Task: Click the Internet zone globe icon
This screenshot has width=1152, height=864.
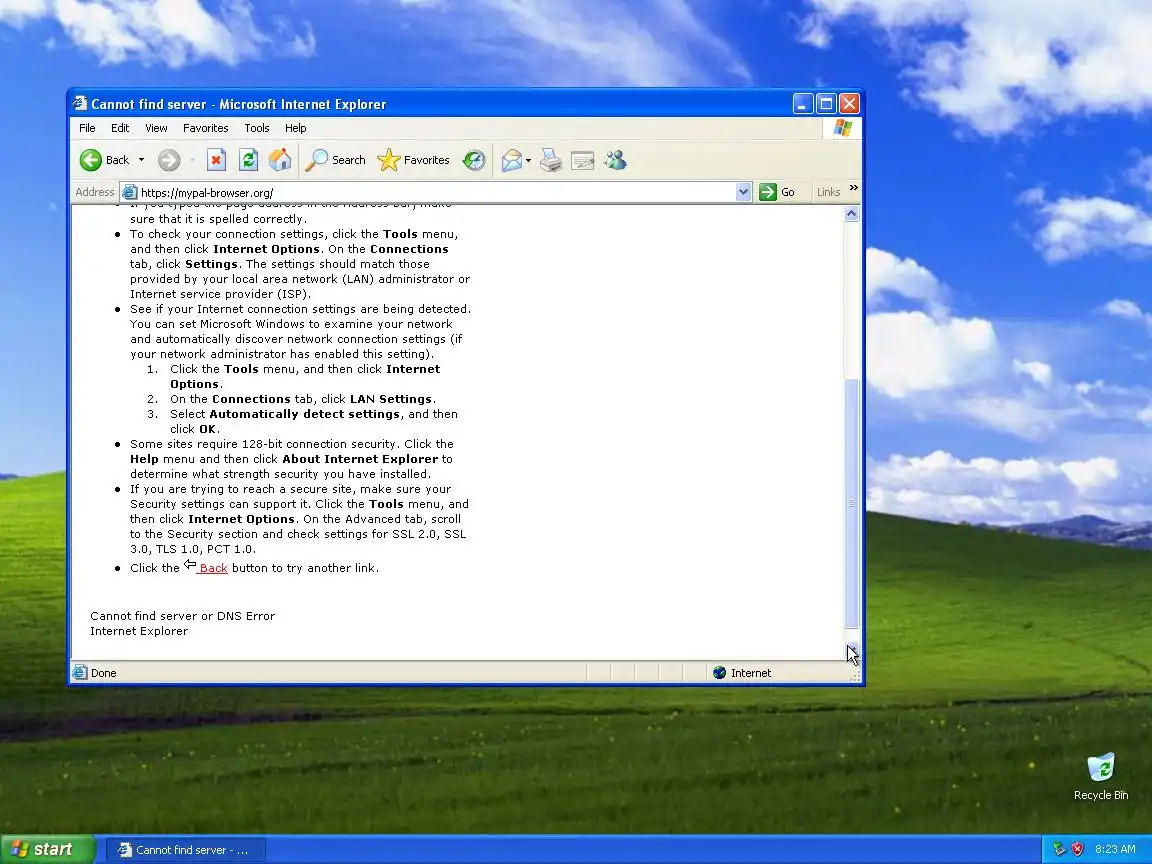Action: point(719,673)
